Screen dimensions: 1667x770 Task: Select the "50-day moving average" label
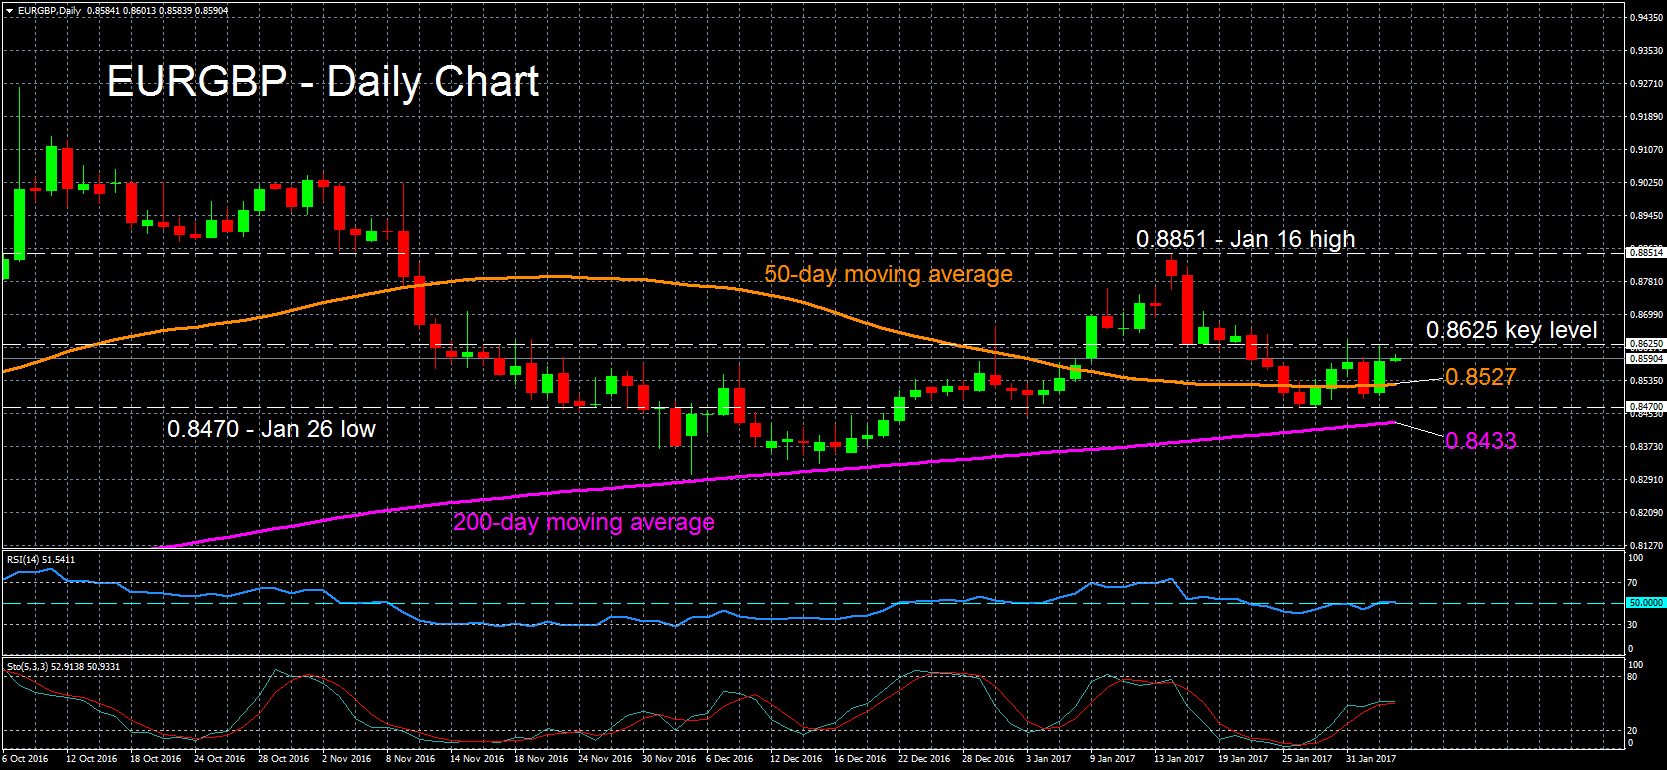tap(888, 274)
